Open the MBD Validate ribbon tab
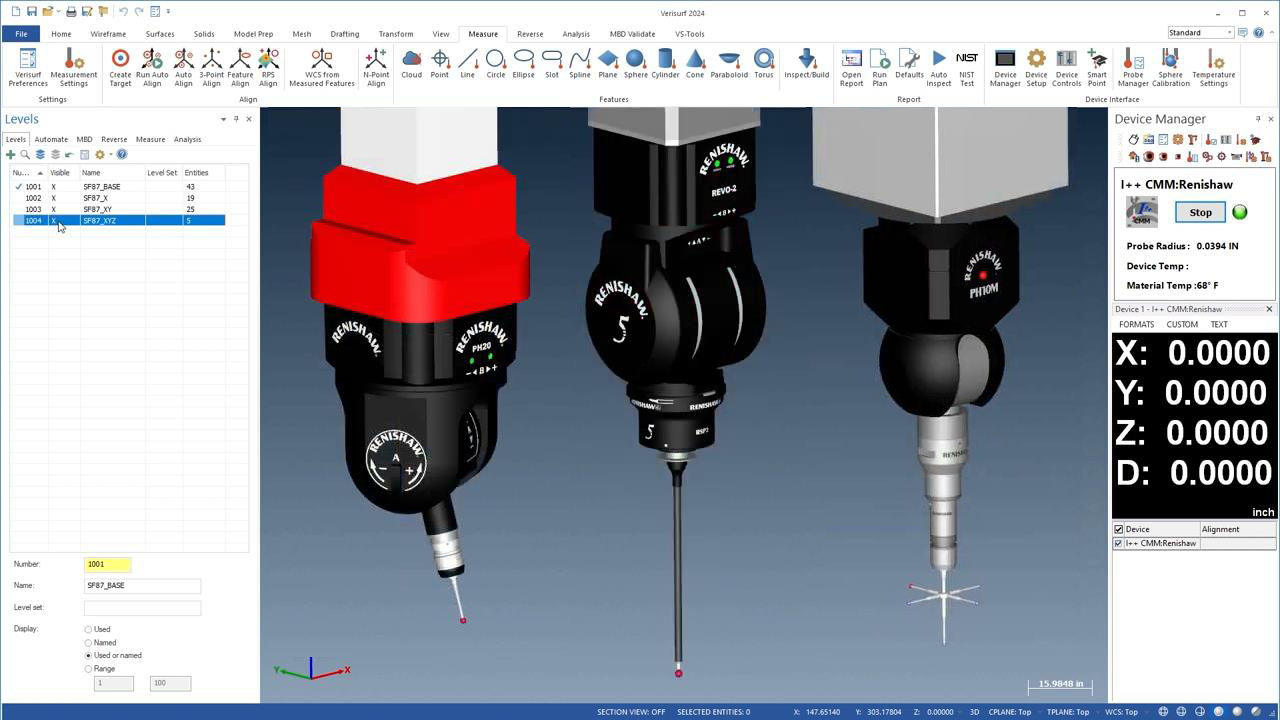Screen dimensions: 1280x720 tap(632, 34)
